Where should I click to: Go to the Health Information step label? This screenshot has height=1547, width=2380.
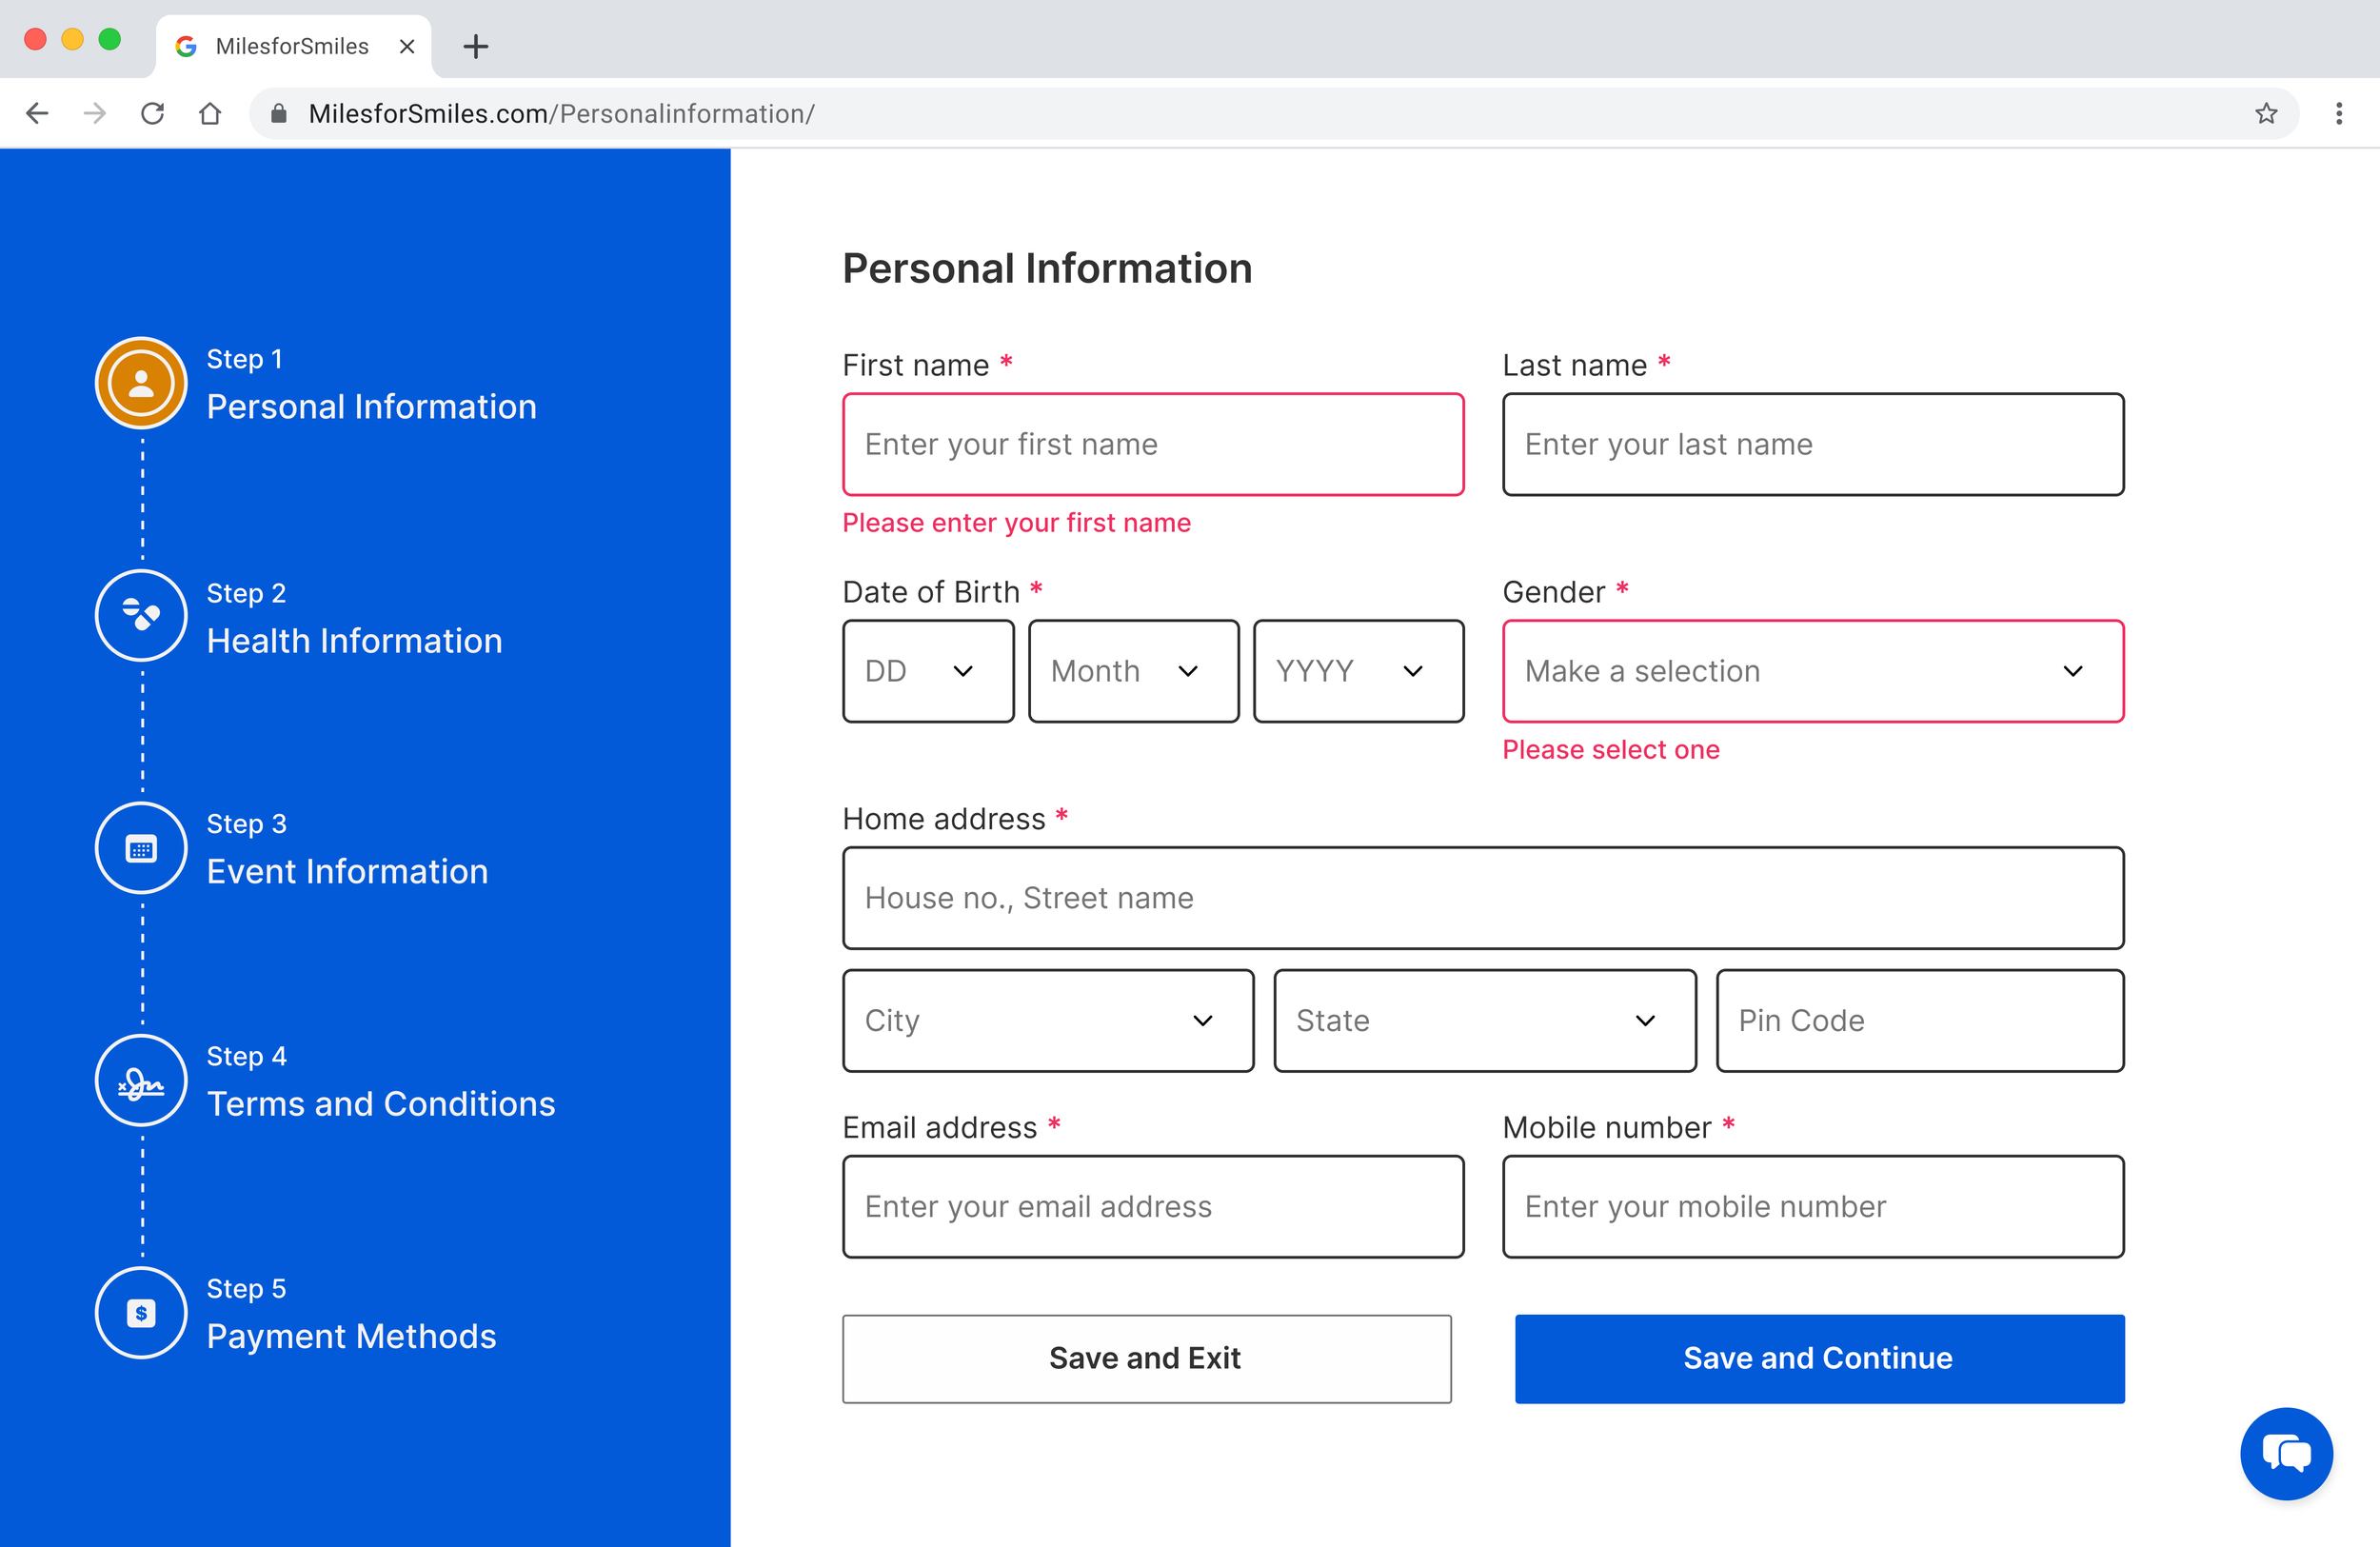pos(354,640)
